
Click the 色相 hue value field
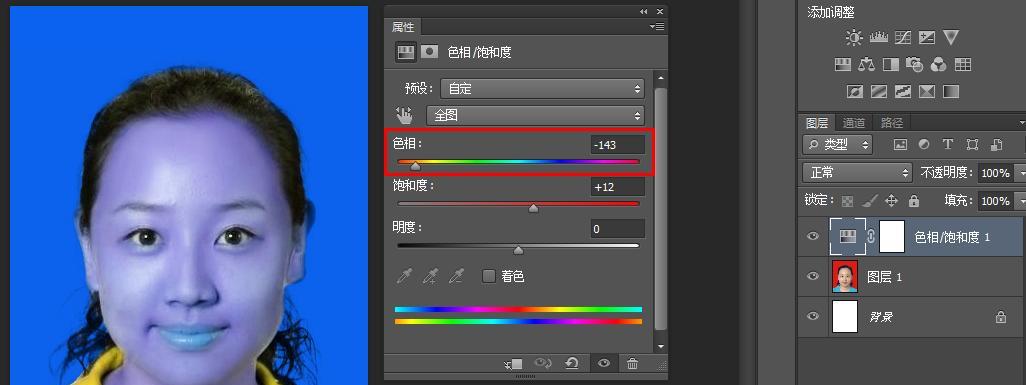(x=617, y=145)
